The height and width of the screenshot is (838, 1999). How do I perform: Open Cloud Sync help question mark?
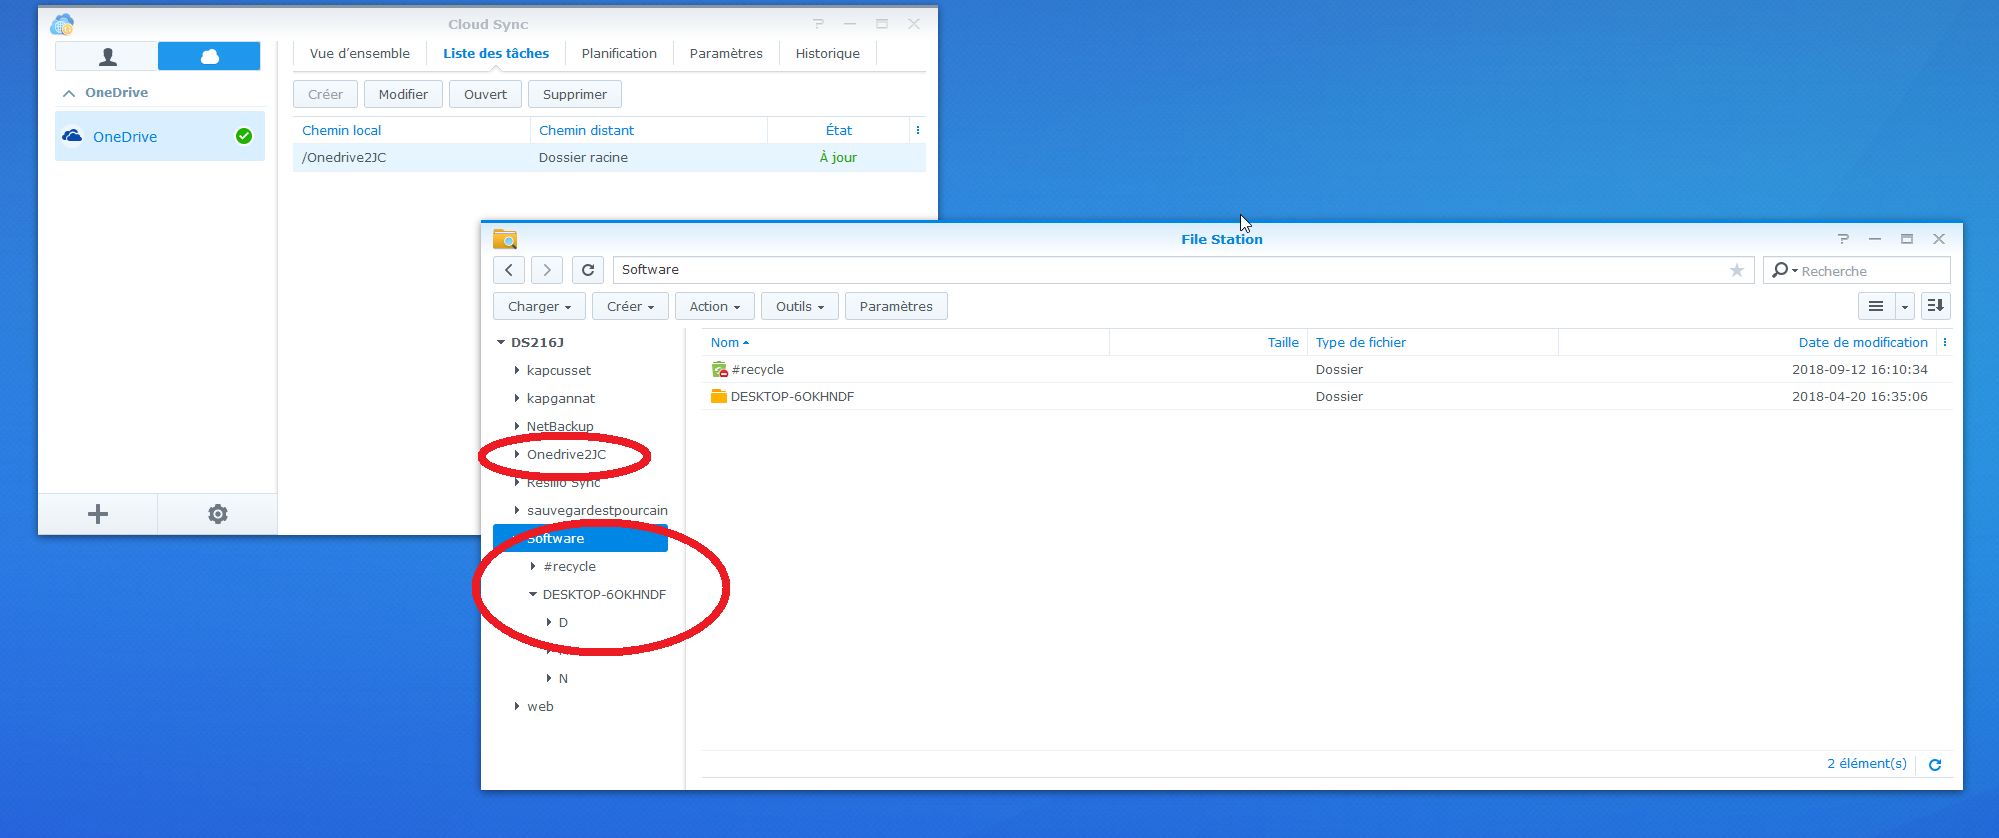click(x=818, y=24)
